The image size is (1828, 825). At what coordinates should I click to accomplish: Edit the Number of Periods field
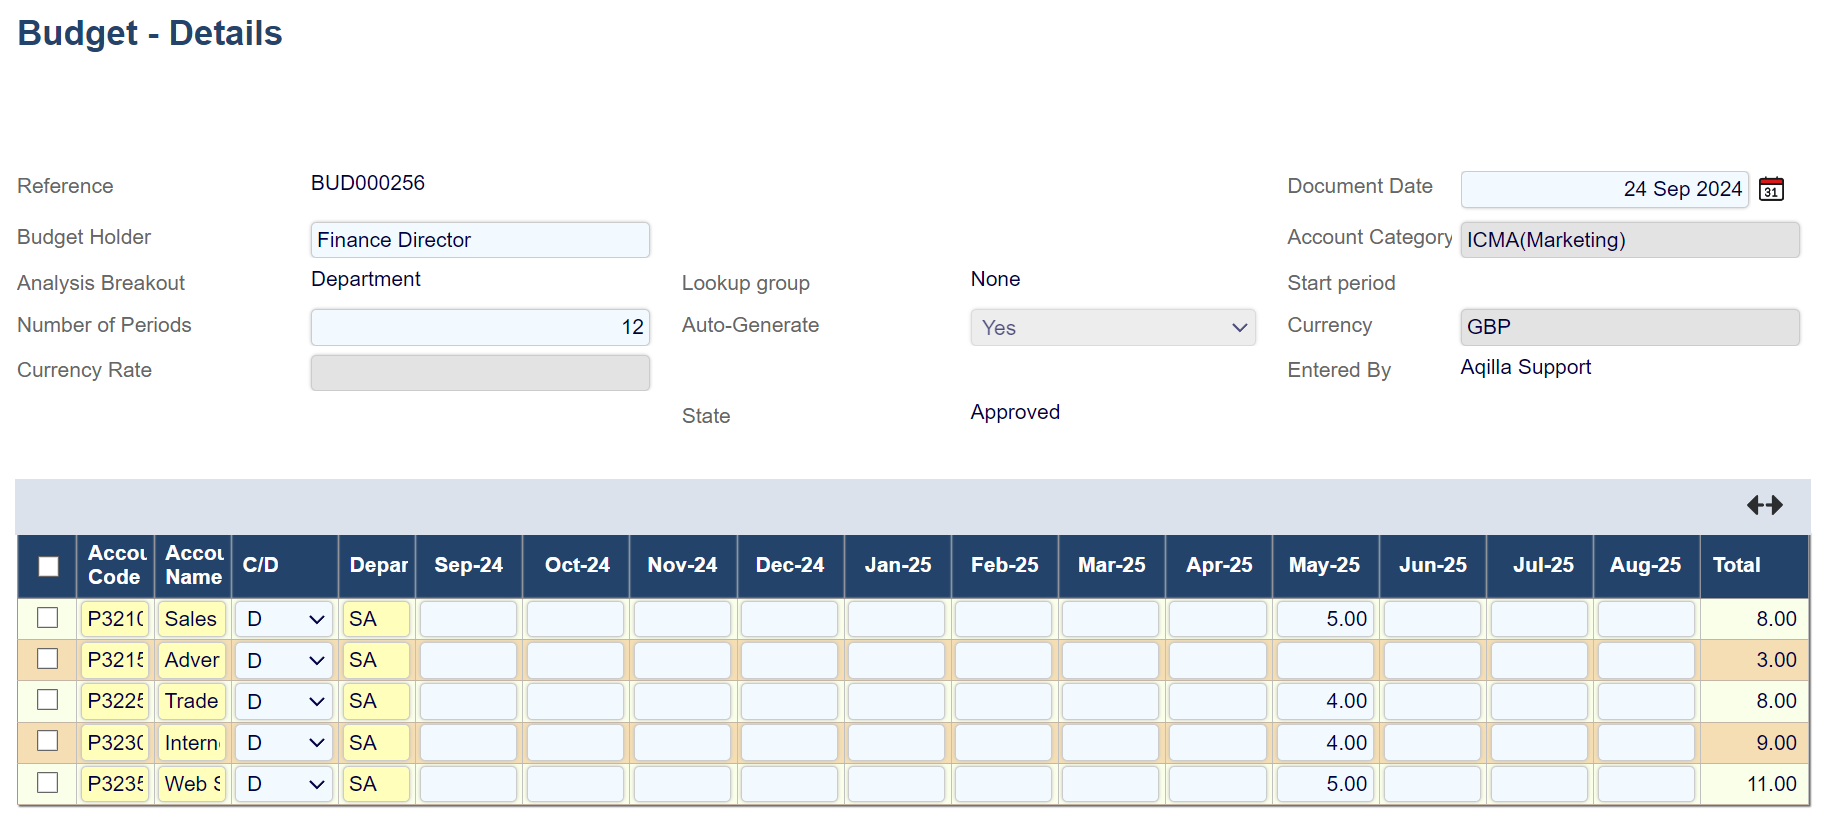tap(480, 327)
